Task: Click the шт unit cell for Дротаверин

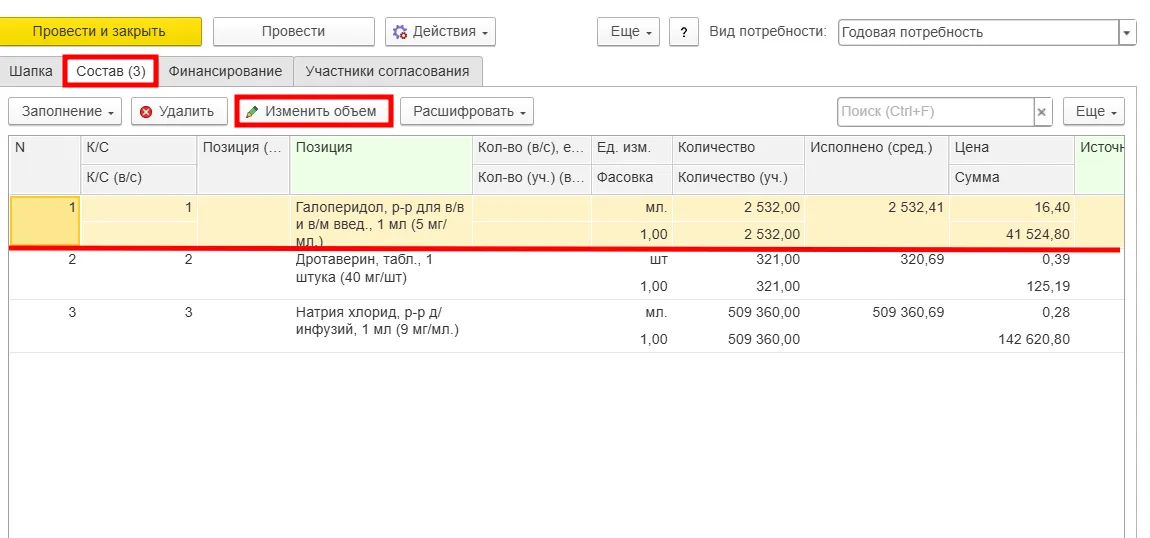Action: [631, 259]
